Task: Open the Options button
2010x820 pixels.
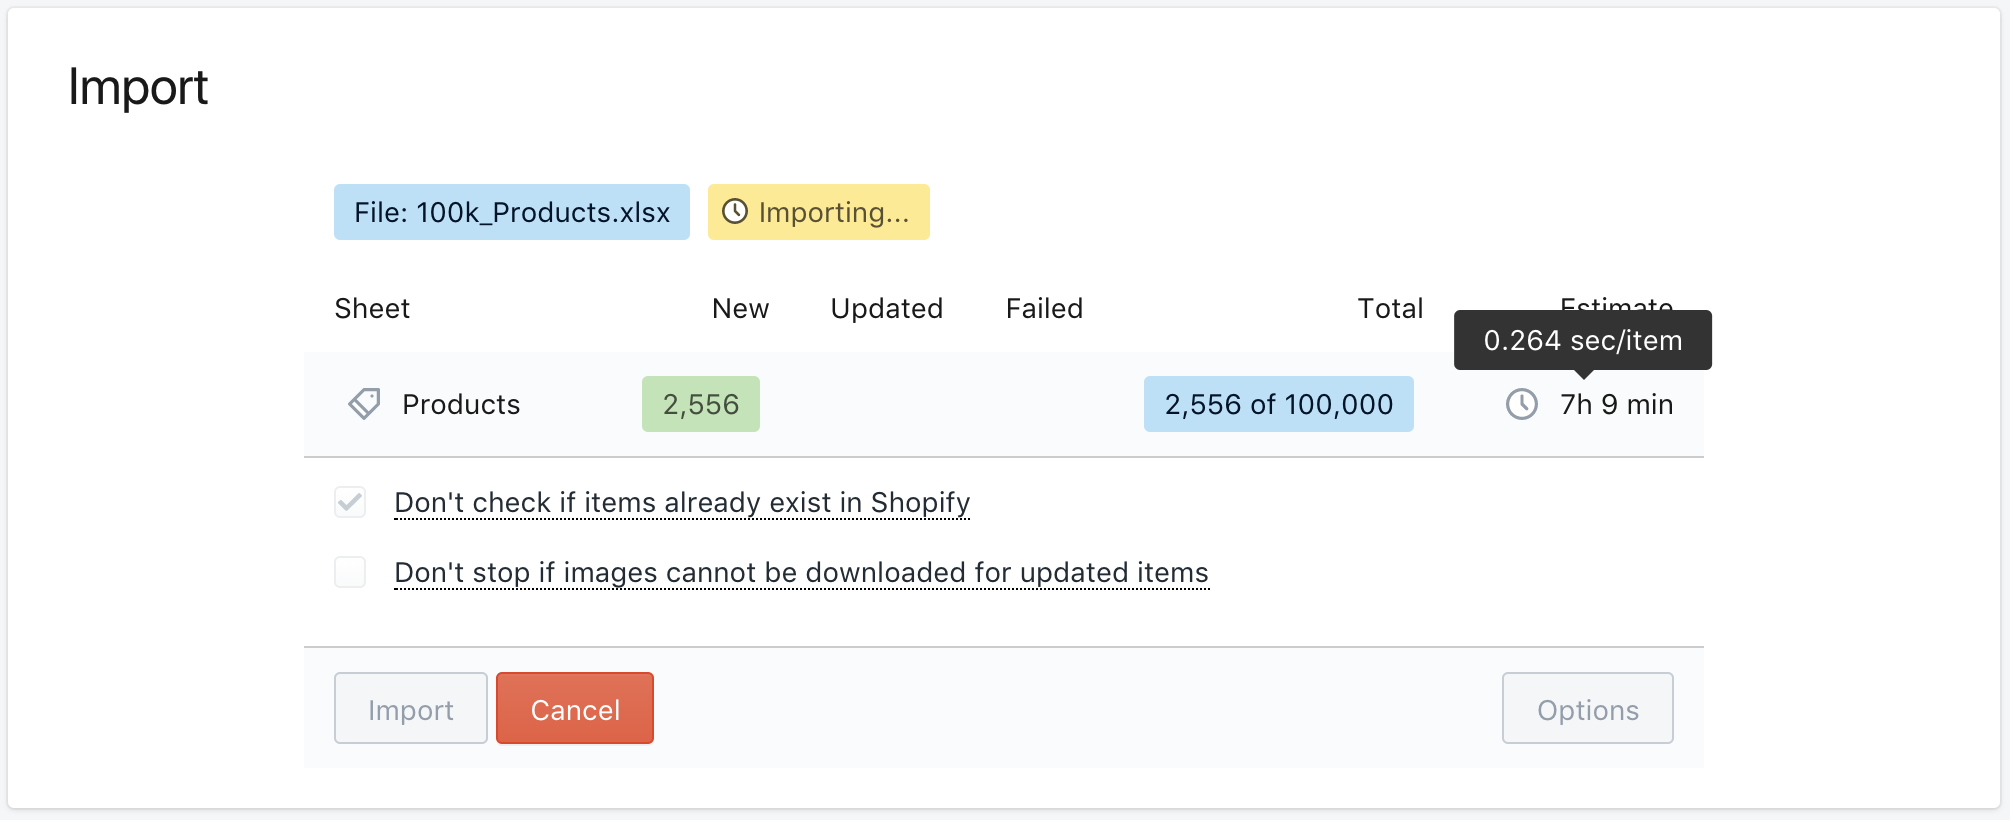Action: [1587, 709]
